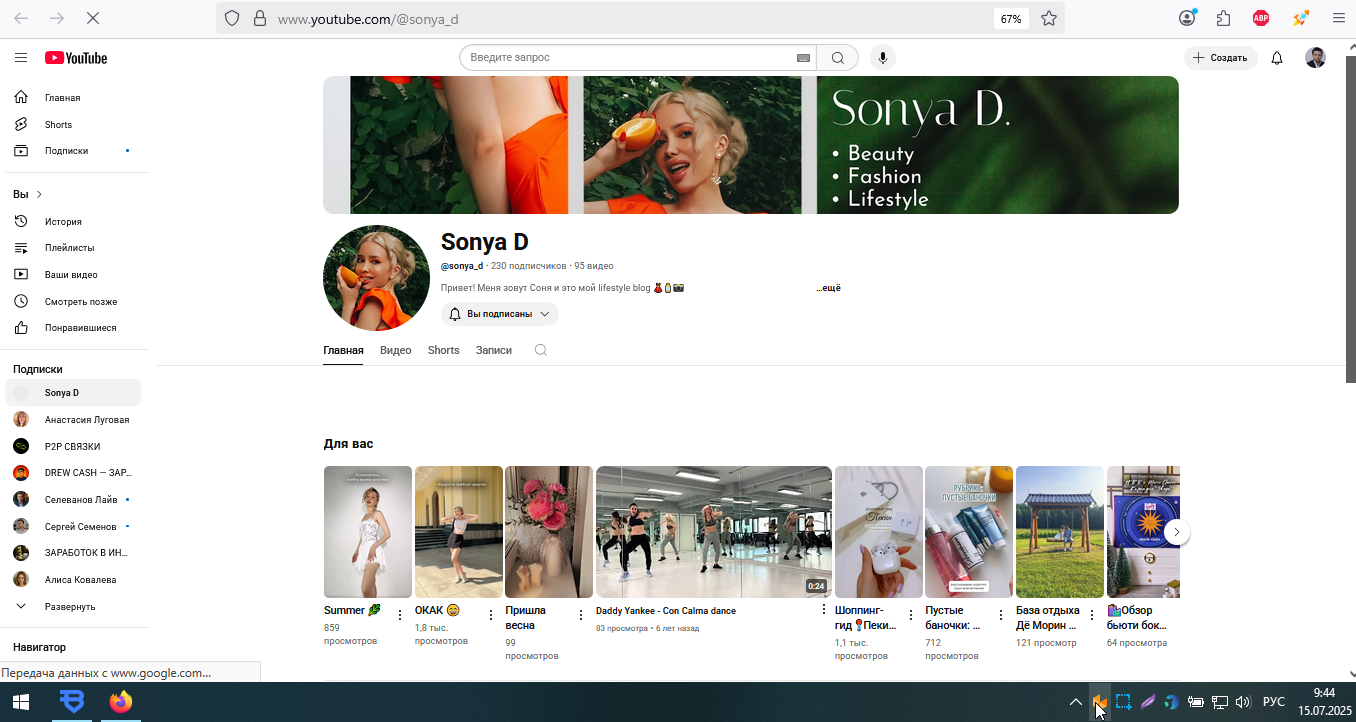
Task: Bookmark this page with the star icon
Action: [1049, 18]
